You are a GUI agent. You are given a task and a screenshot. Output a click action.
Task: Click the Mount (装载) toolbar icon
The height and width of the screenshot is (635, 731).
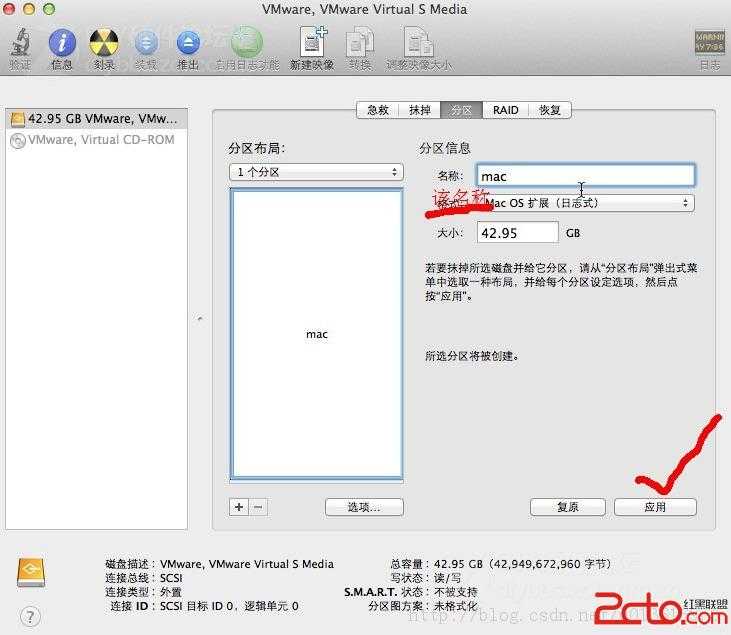pos(146,43)
